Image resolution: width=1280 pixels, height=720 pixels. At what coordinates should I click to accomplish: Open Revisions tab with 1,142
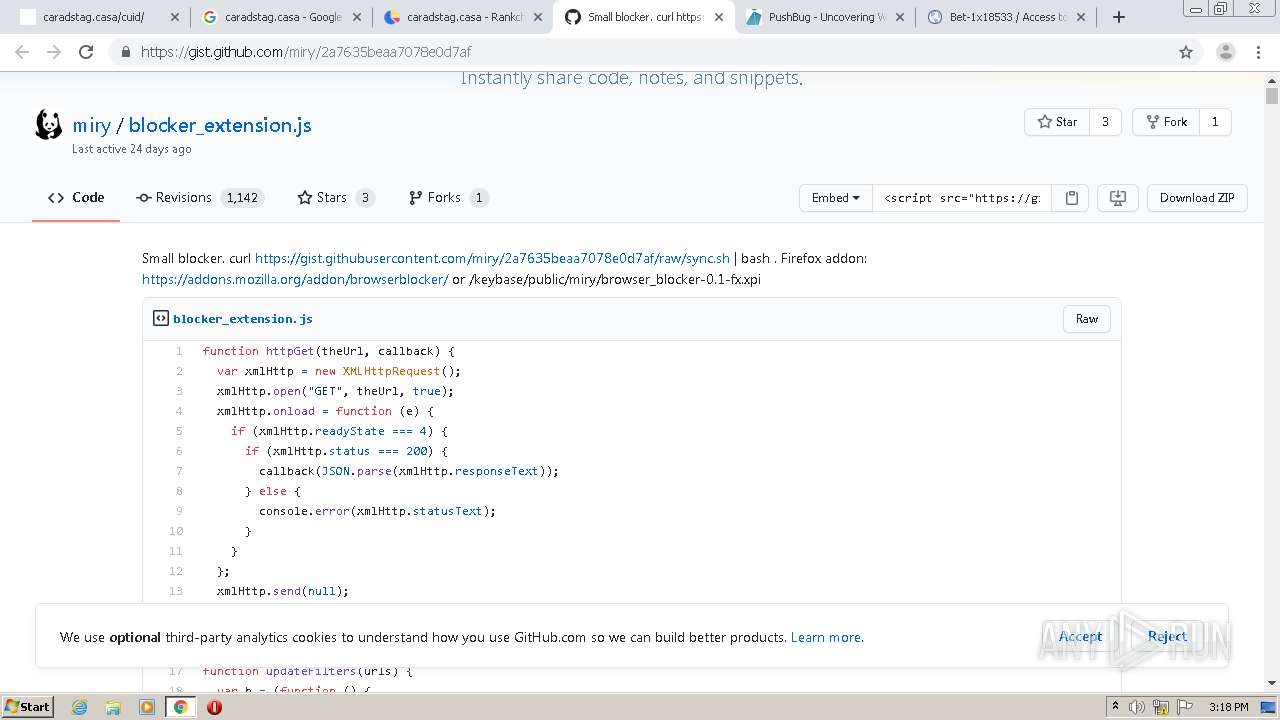199,198
